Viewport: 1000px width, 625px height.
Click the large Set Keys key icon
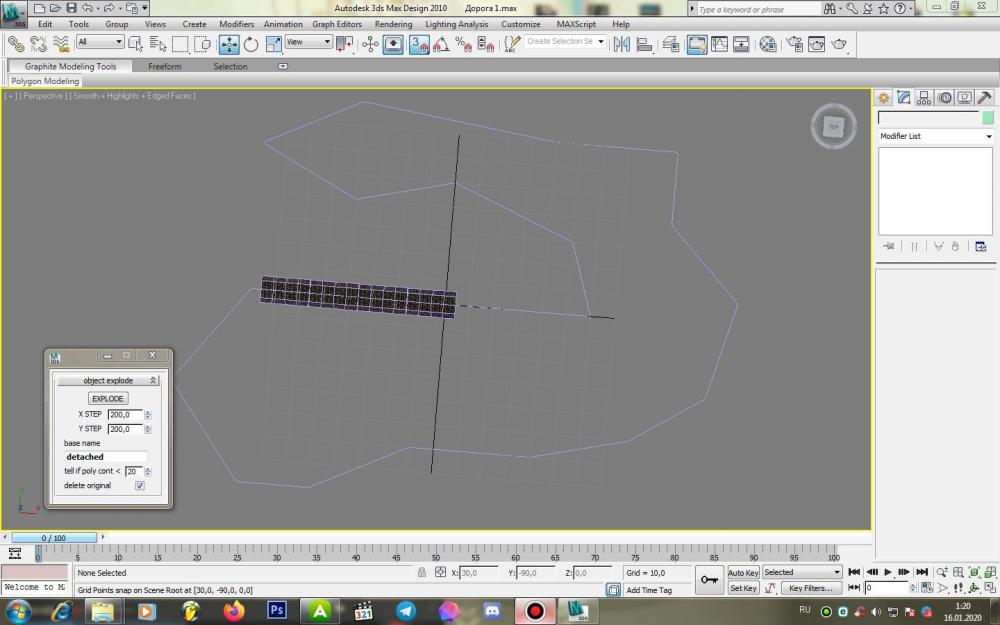click(709, 580)
